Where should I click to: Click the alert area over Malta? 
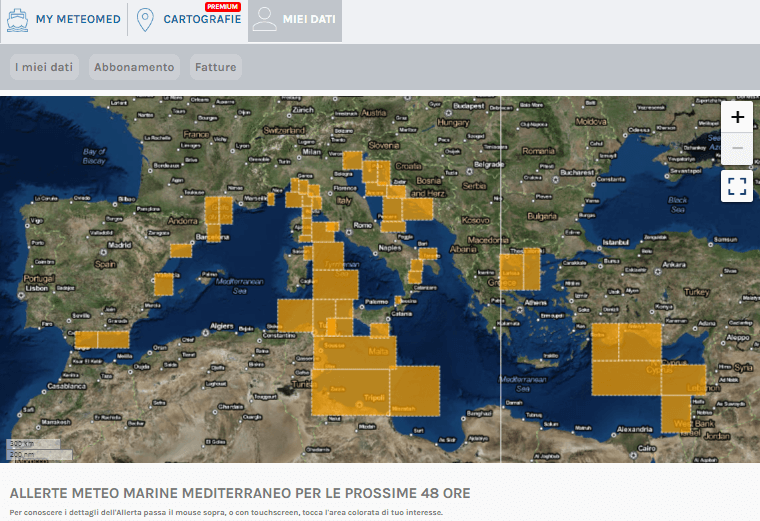pyautogui.click(x=355, y=353)
